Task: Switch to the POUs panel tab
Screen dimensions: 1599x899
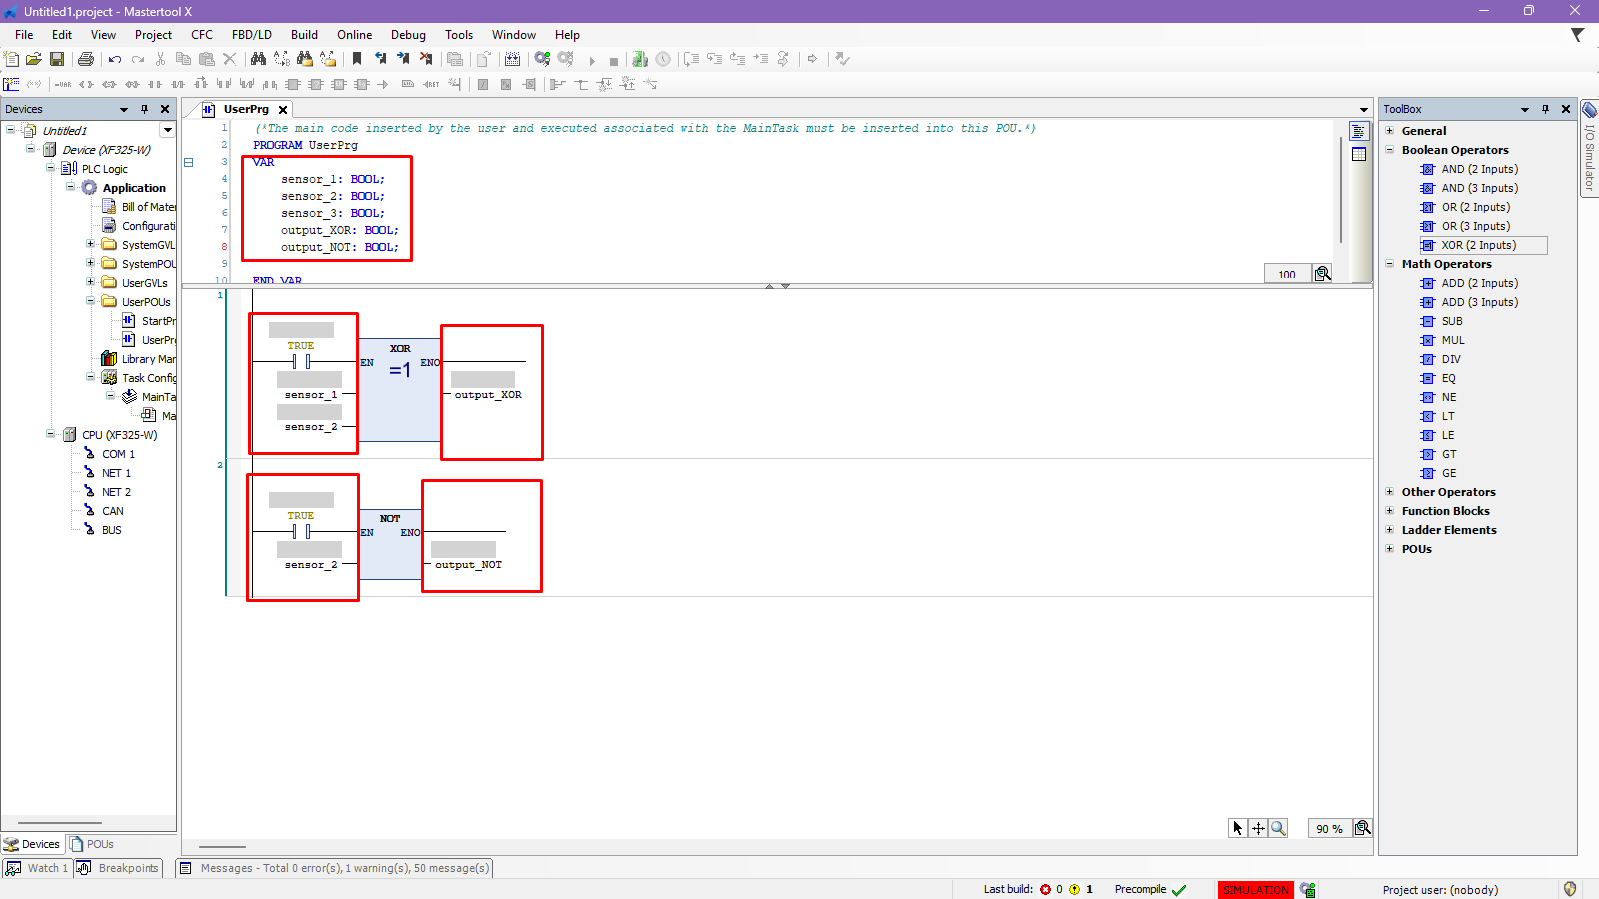Action: click(x=92, y=844)
